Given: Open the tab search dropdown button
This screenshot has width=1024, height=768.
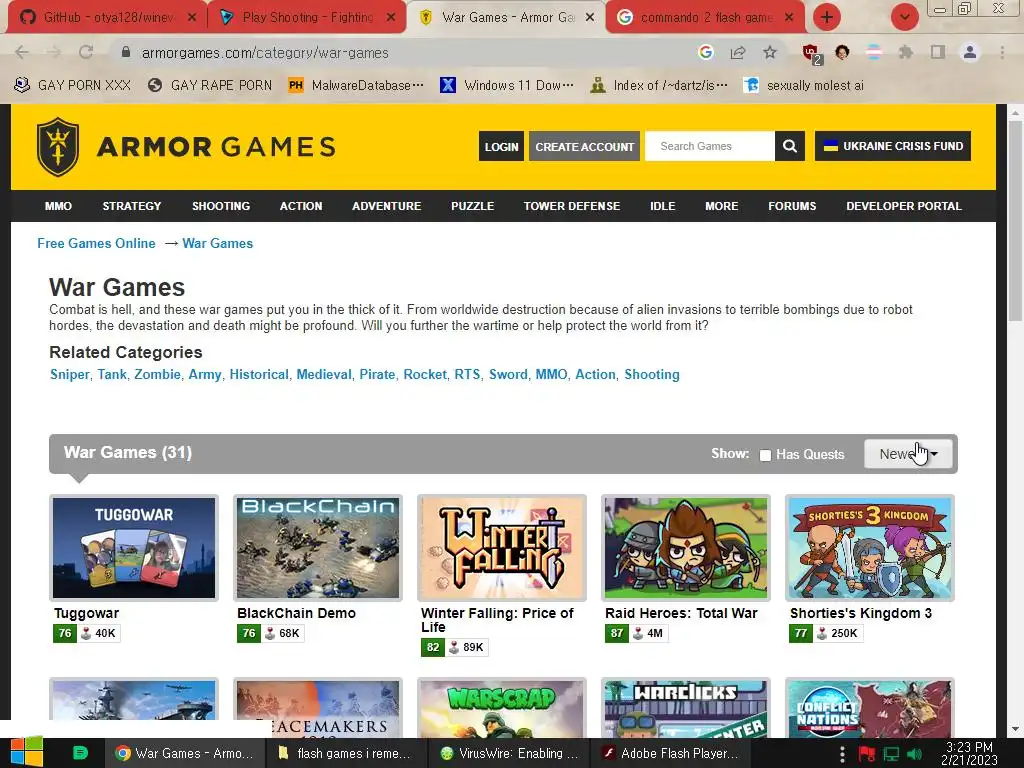Looking at the screenshot, I should 904,17.
